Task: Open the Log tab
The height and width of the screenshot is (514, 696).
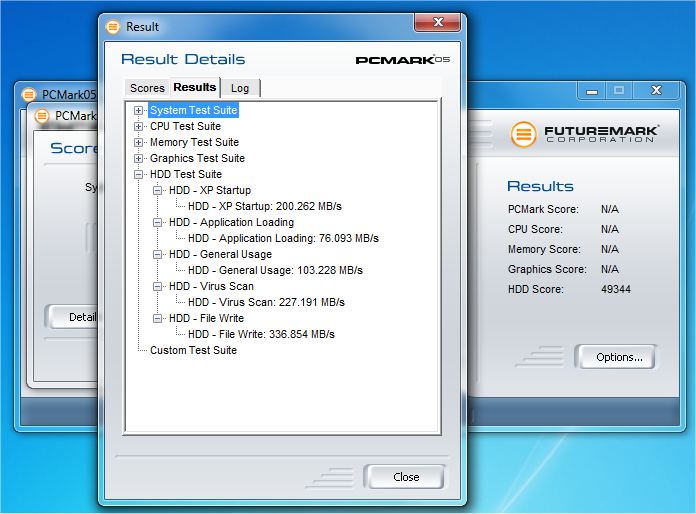Action: click(x=240, y=88)
